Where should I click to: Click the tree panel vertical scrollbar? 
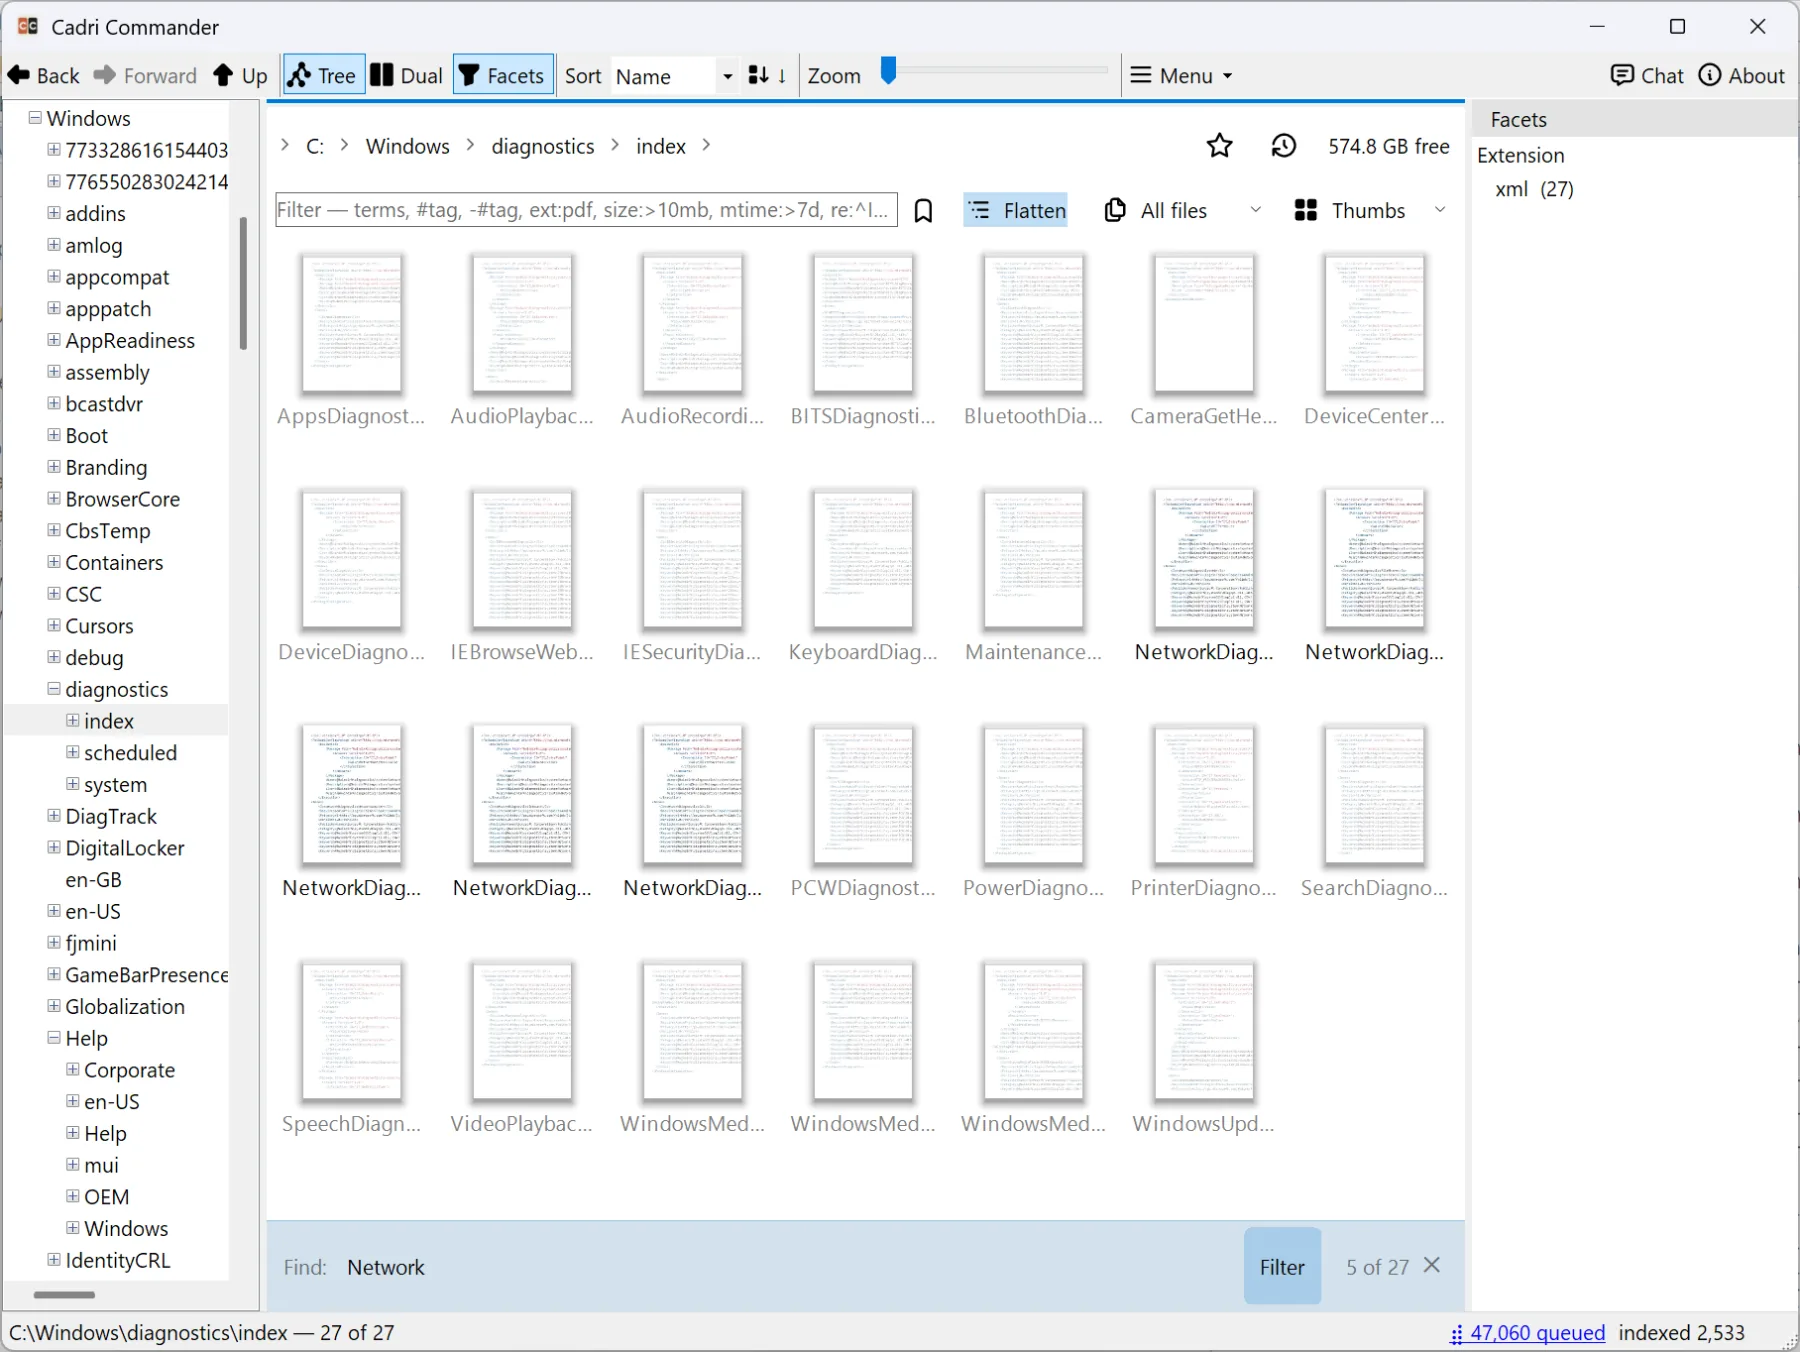pyautogui.click(x=243, y=284)
